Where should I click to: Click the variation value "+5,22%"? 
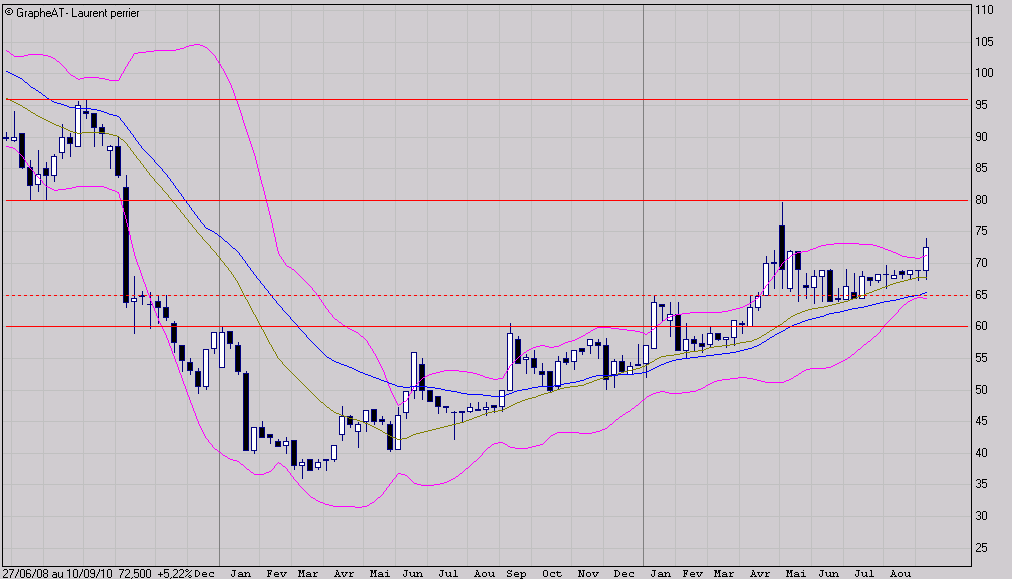click(x=175, y=573)
